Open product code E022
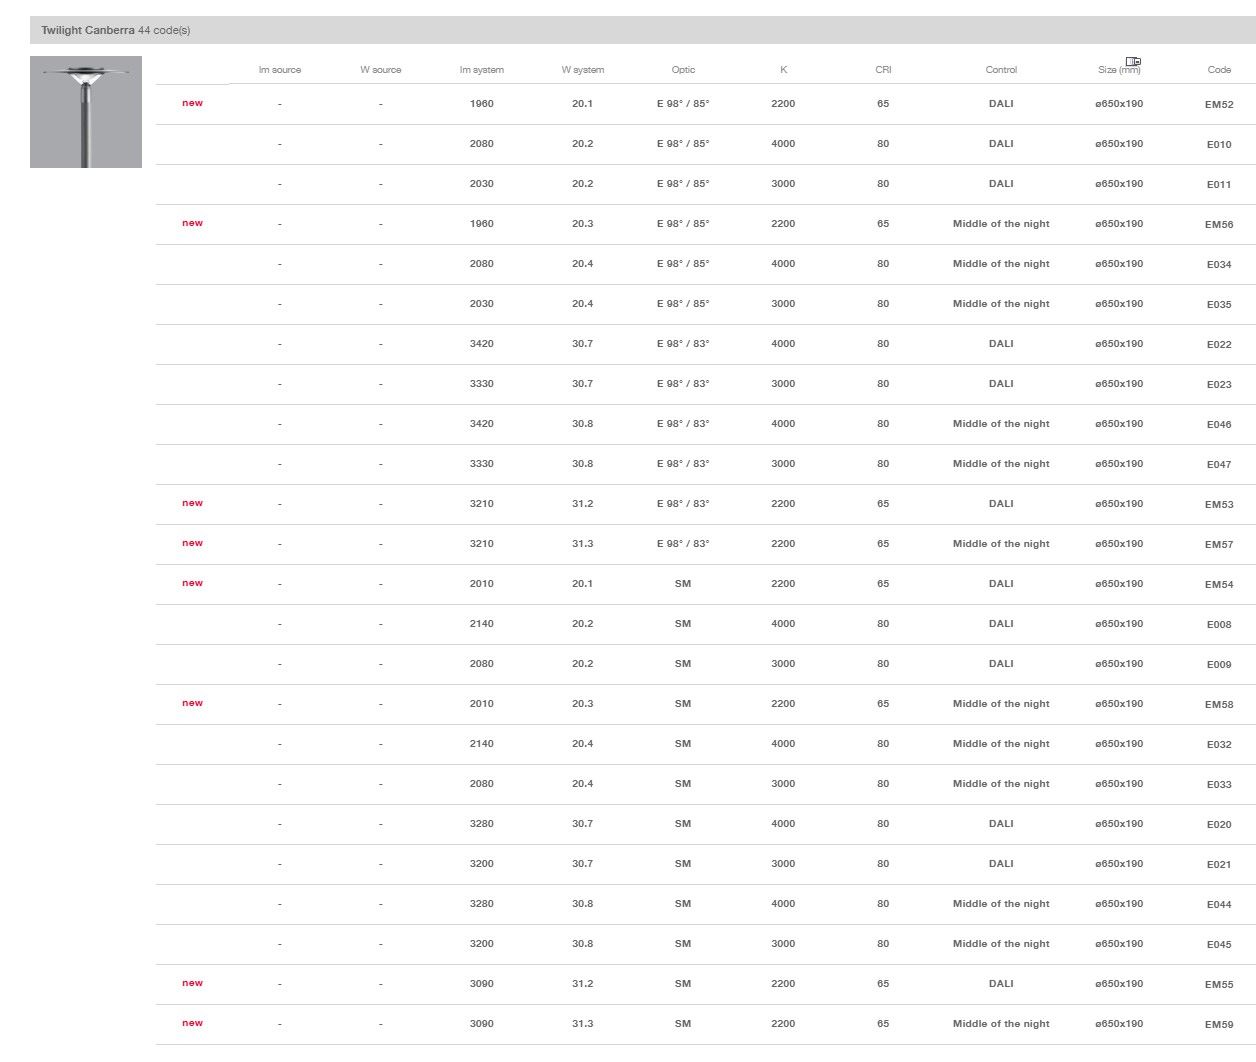Screen dimensions: 1256x1062 tap(1218, 345)
